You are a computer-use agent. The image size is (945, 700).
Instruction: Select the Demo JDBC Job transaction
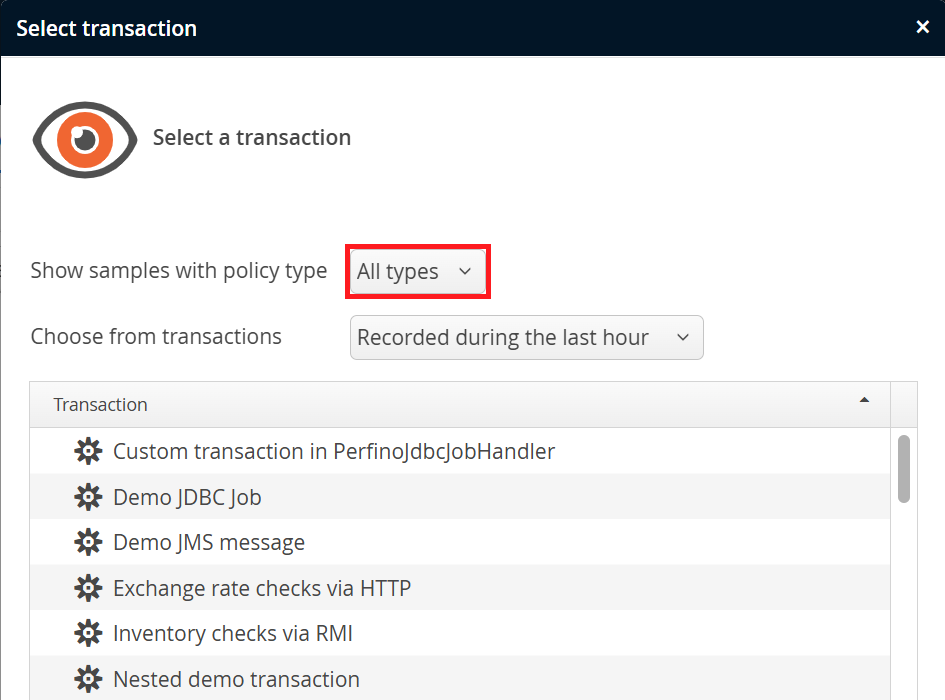(187, 497)
